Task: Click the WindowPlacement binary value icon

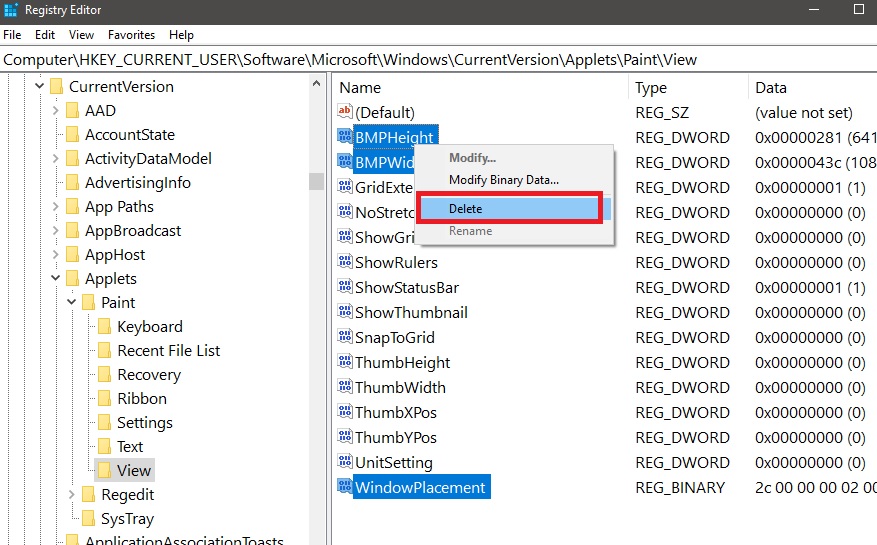Action: tap(345, 486)
